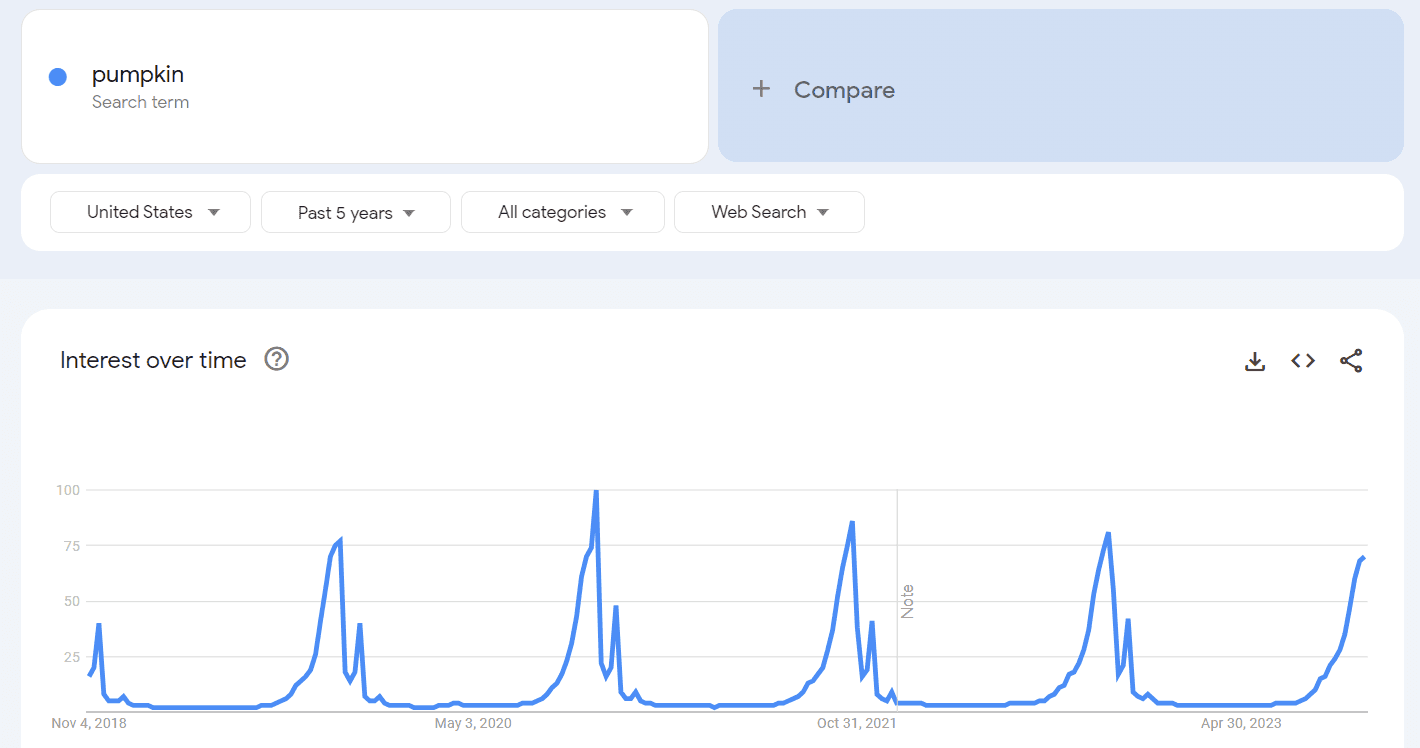Open the Web Search type dropdown

pos(769,212)
